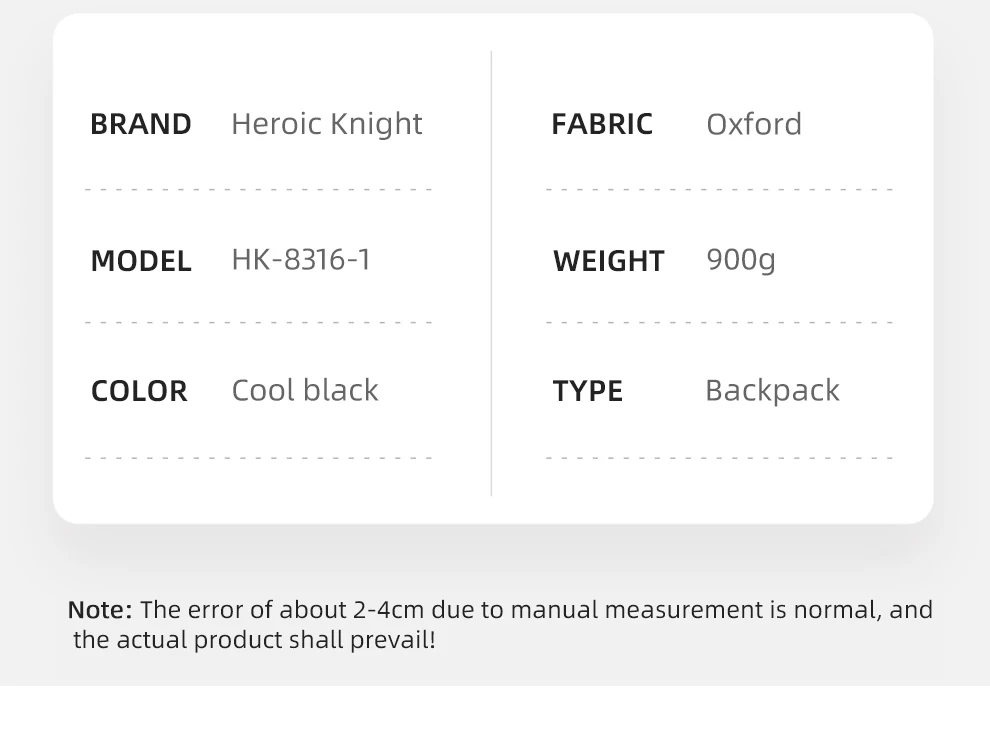Click the BRAND label
Screen dimensions: 990x736
tap(140, 124)
